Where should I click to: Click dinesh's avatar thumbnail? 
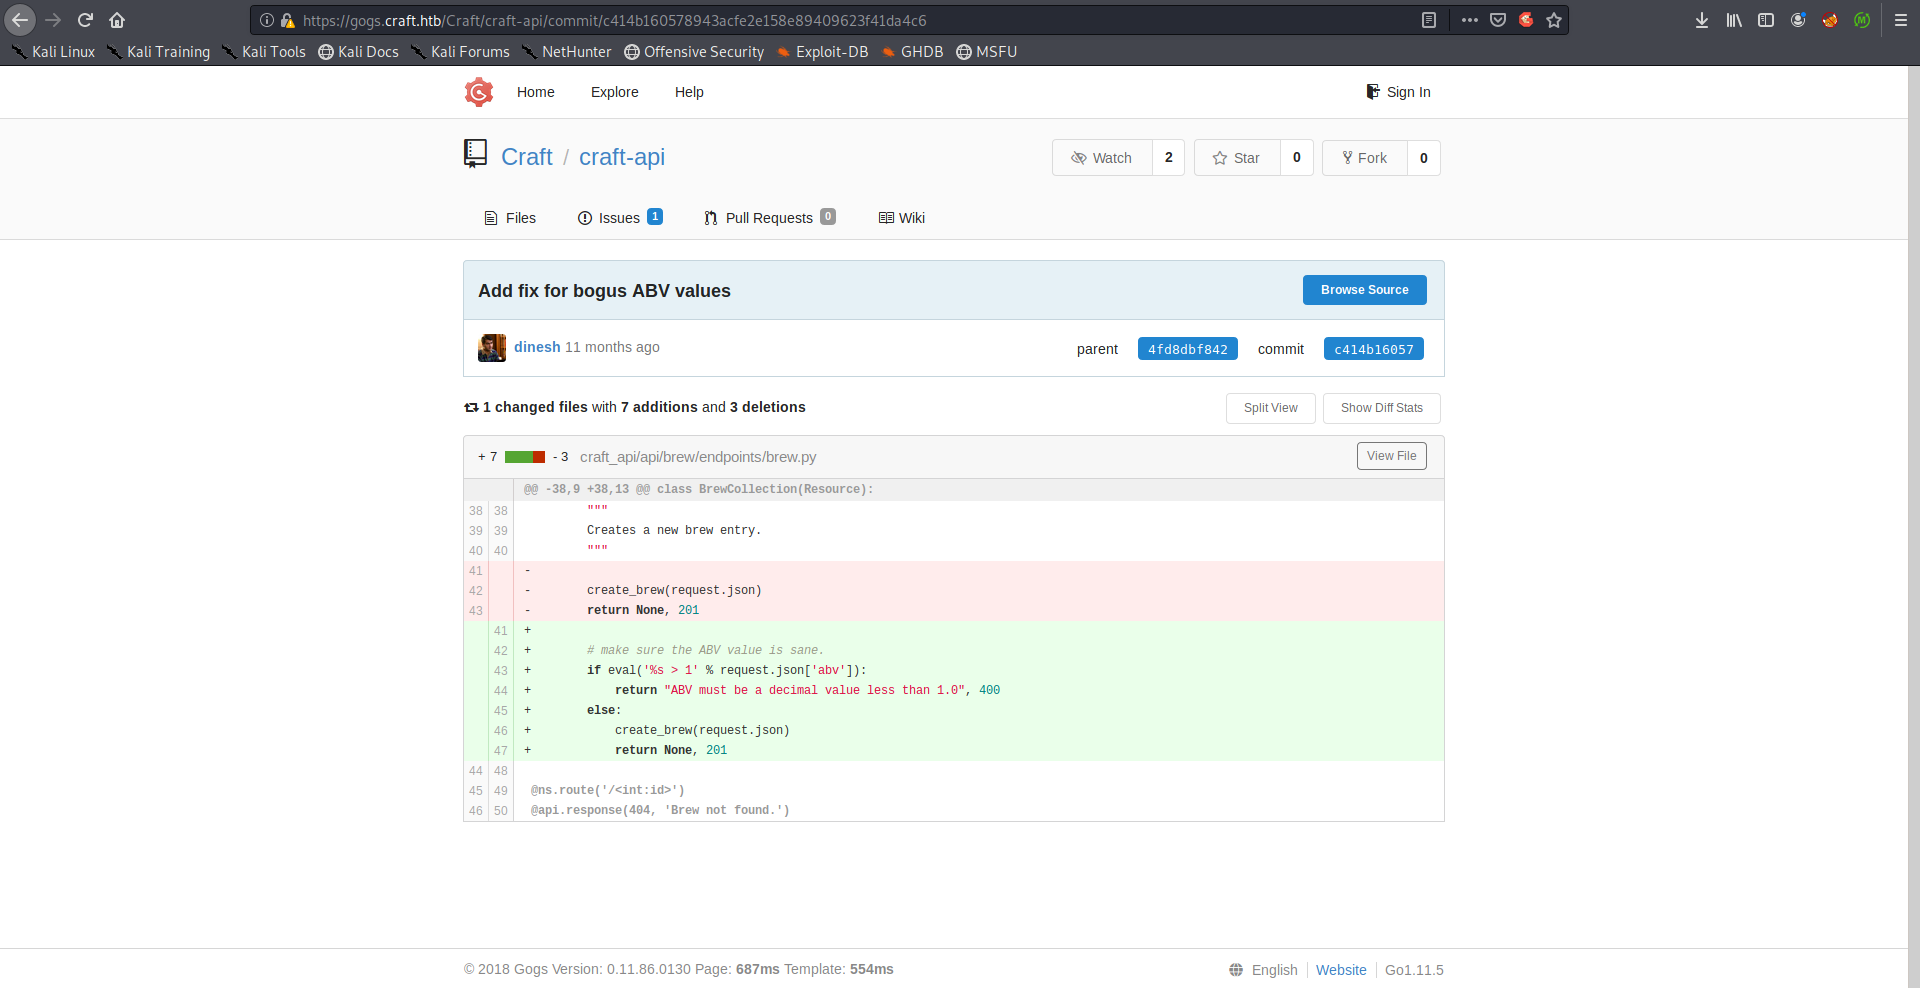point(492,348)
